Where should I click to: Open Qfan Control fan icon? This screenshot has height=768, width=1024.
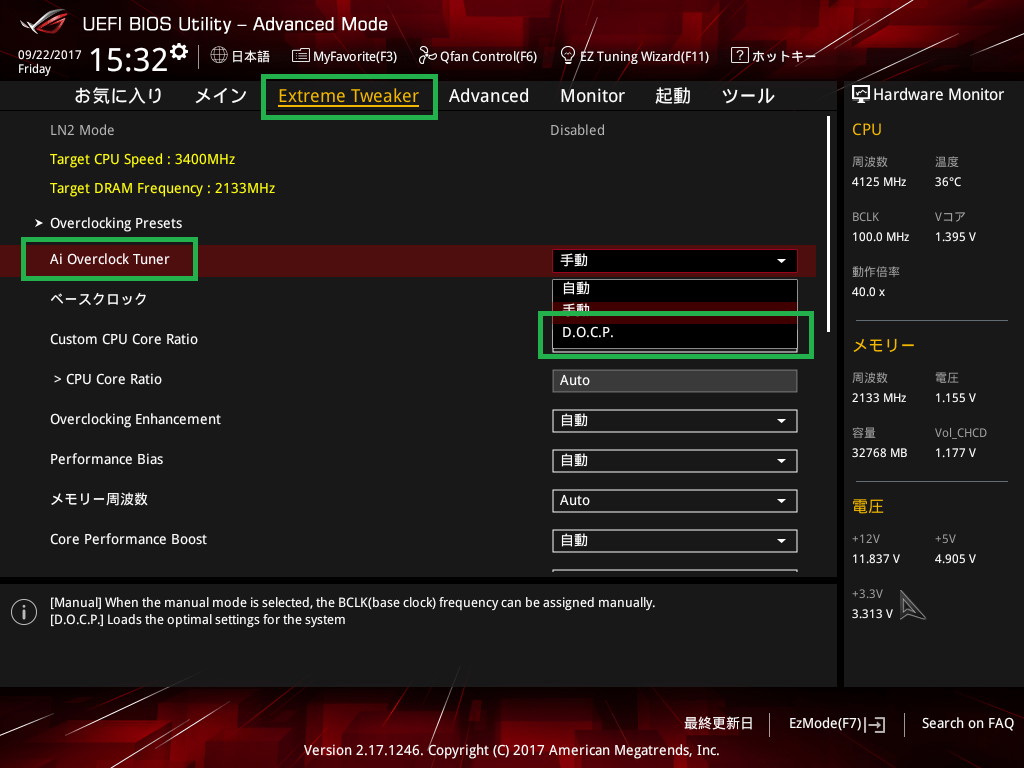(427, 56)
